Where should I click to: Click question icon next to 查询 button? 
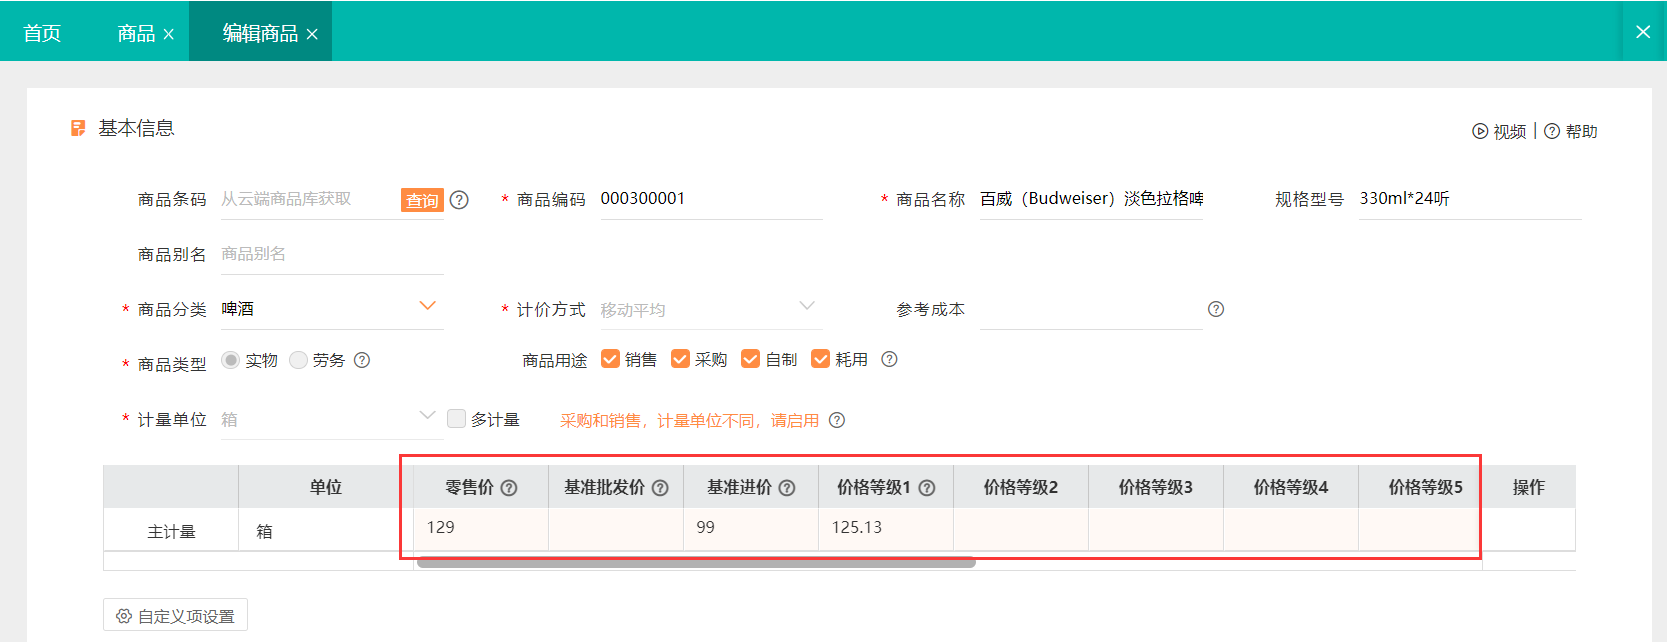(x=459, y=200)
